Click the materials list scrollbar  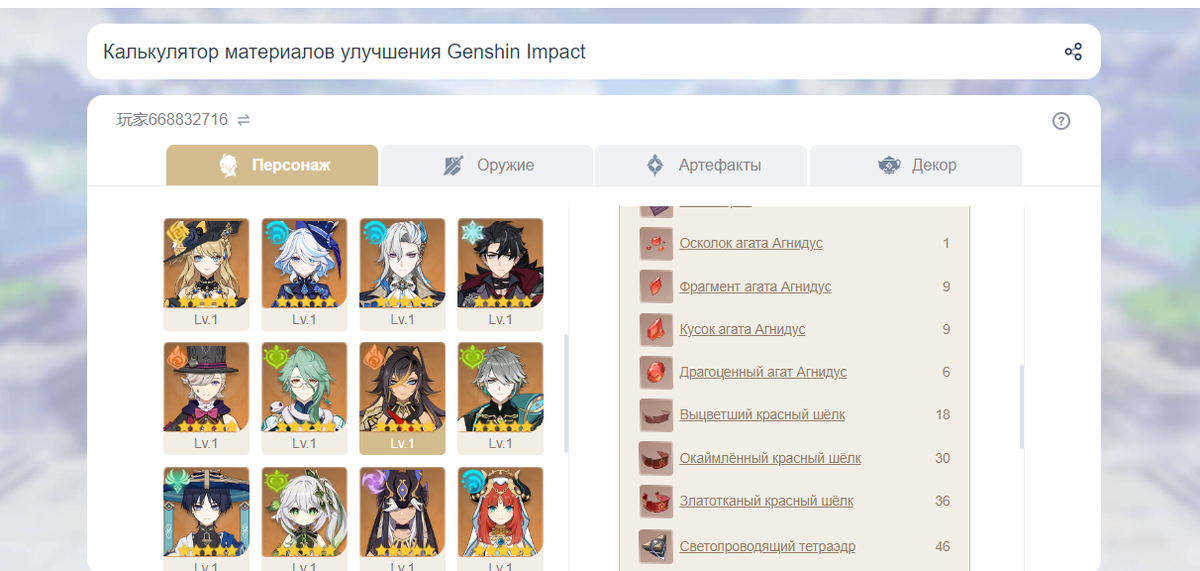pos(1021,407)
